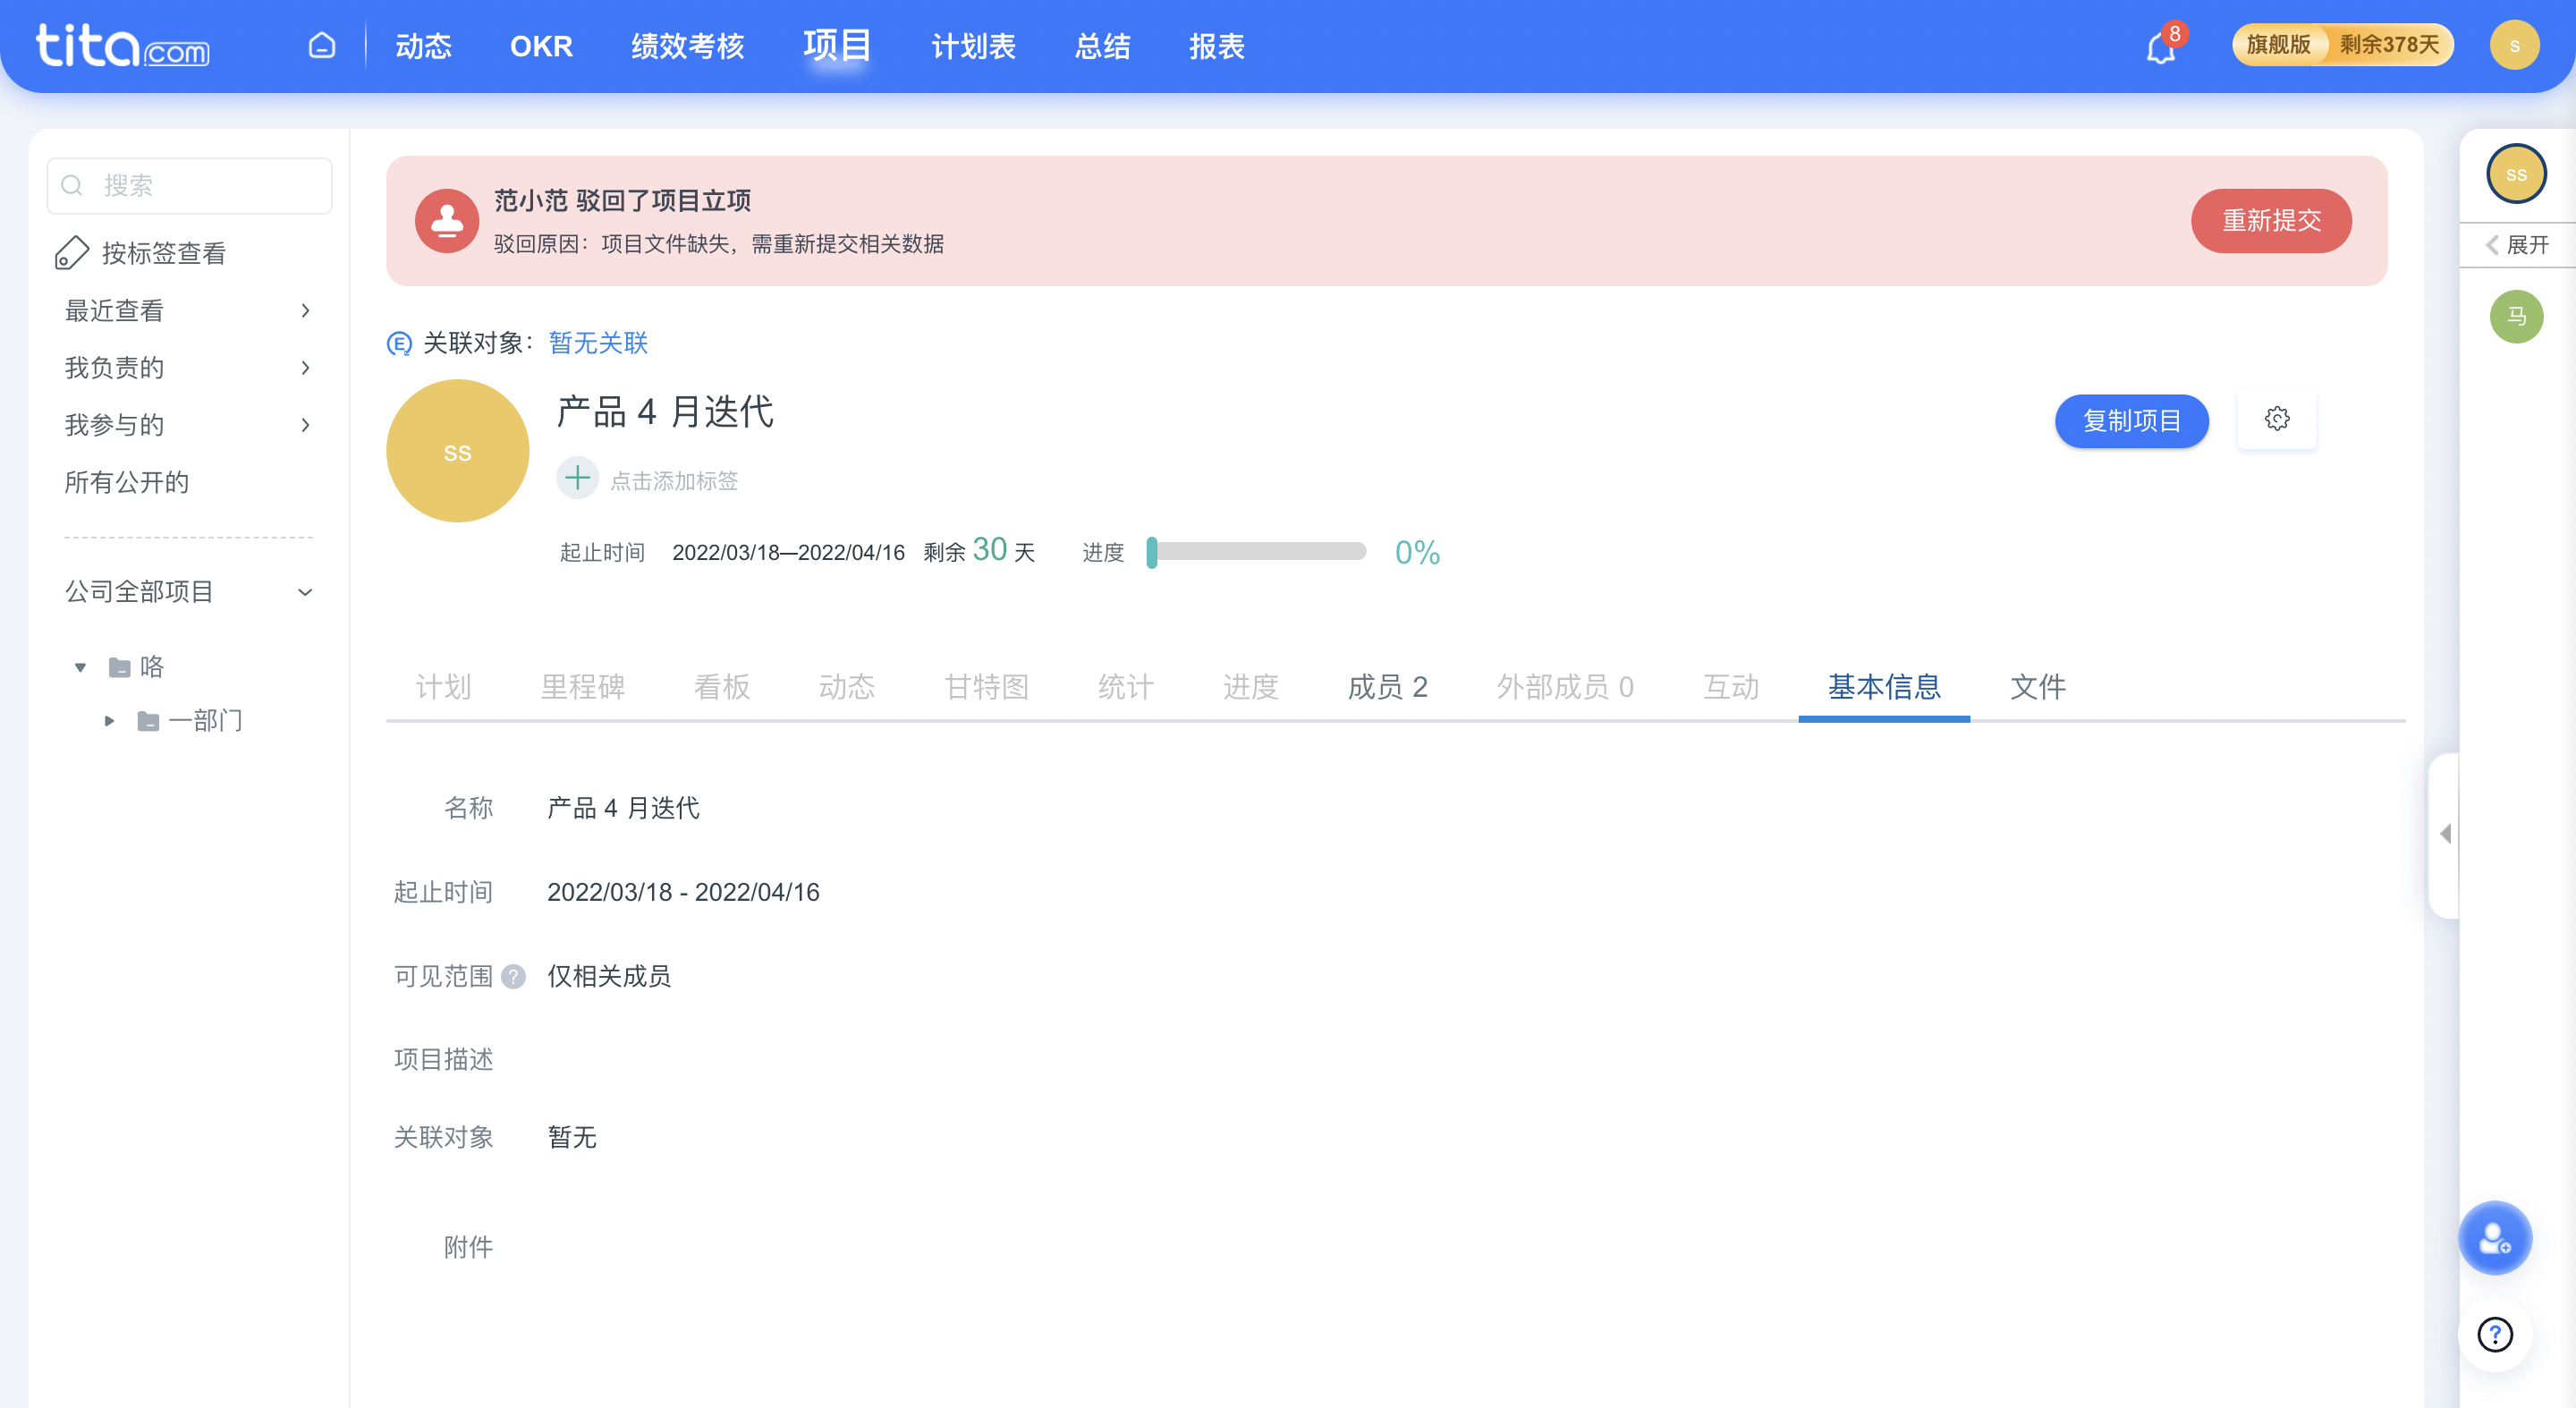
Task: Switch to the 看板 tab
Action: point(722,687)
